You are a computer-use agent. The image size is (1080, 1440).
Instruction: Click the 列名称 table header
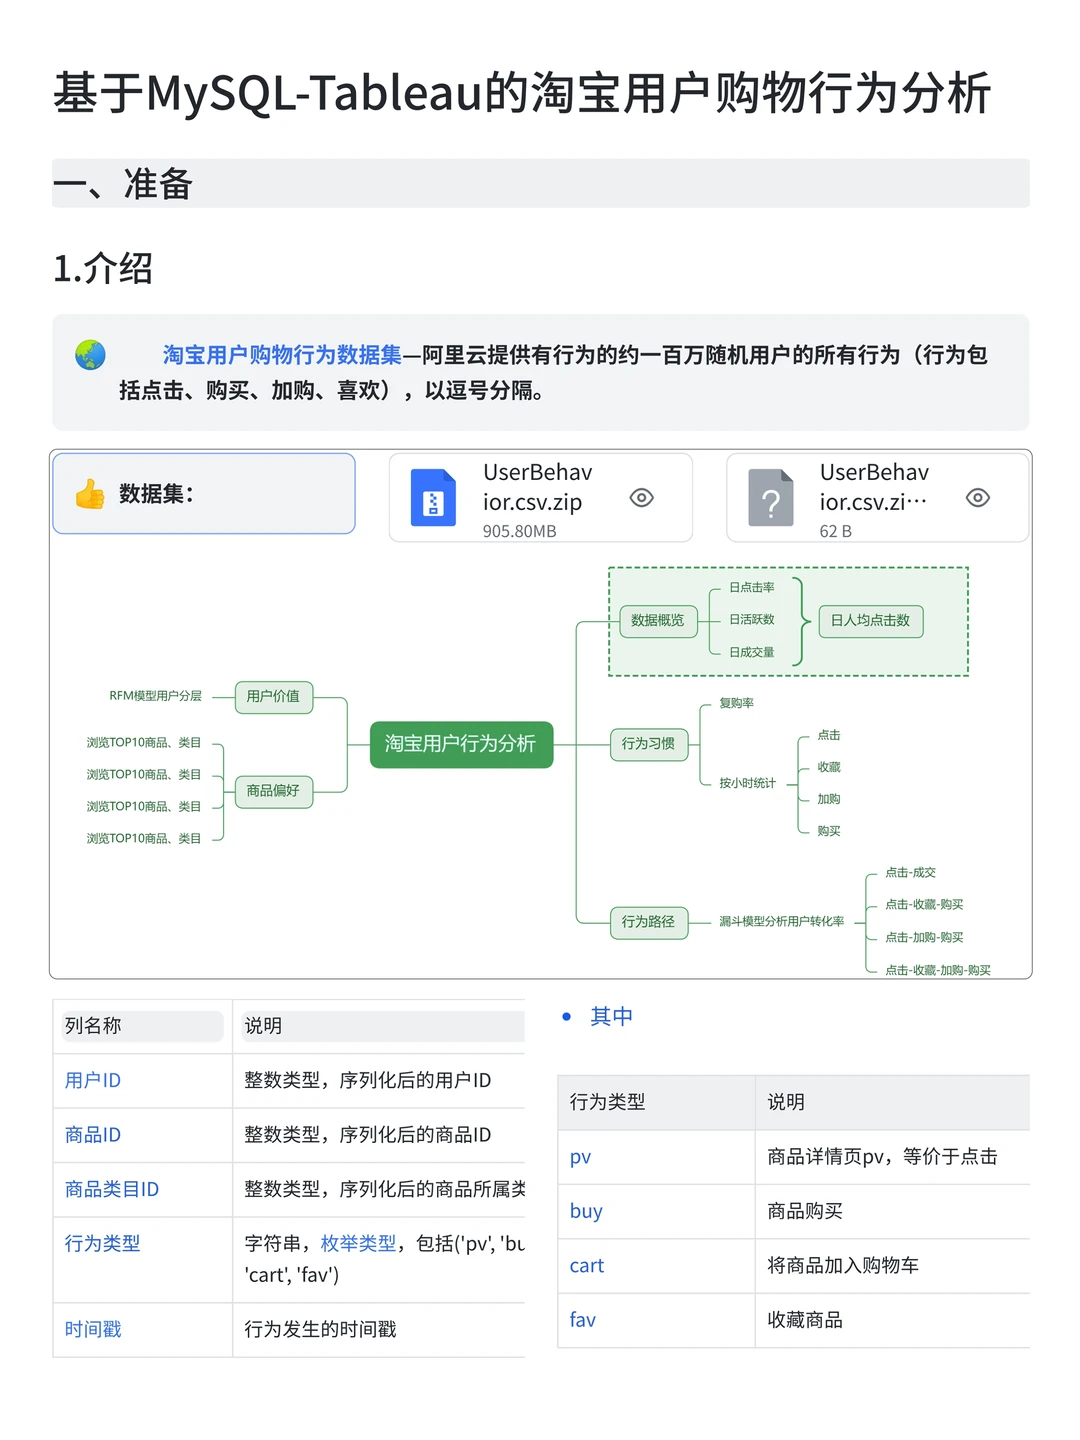[x=142, y=1026]
